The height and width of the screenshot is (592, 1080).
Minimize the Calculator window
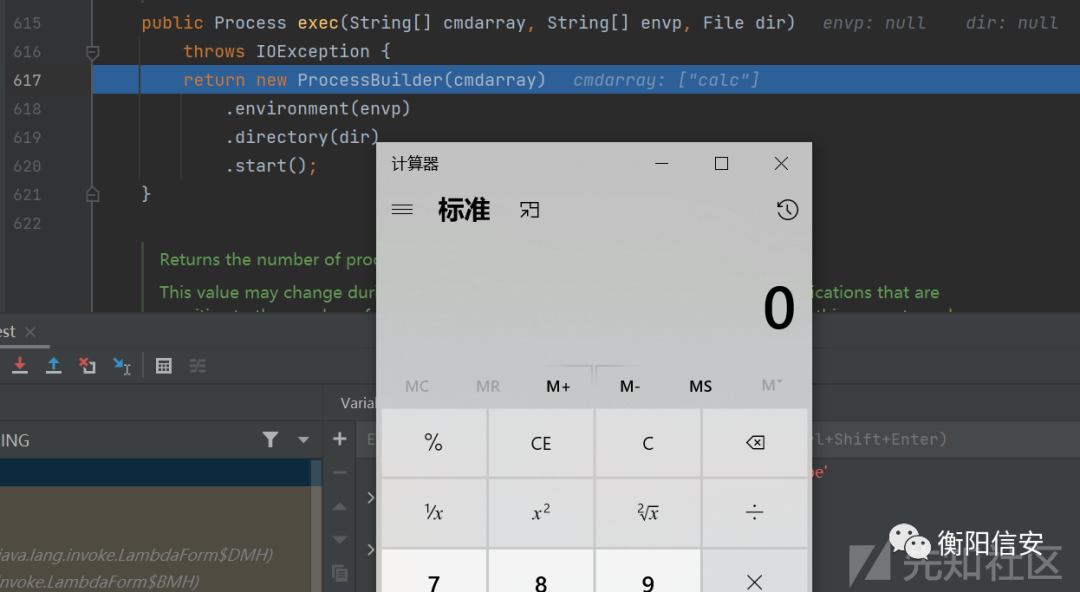662,163
